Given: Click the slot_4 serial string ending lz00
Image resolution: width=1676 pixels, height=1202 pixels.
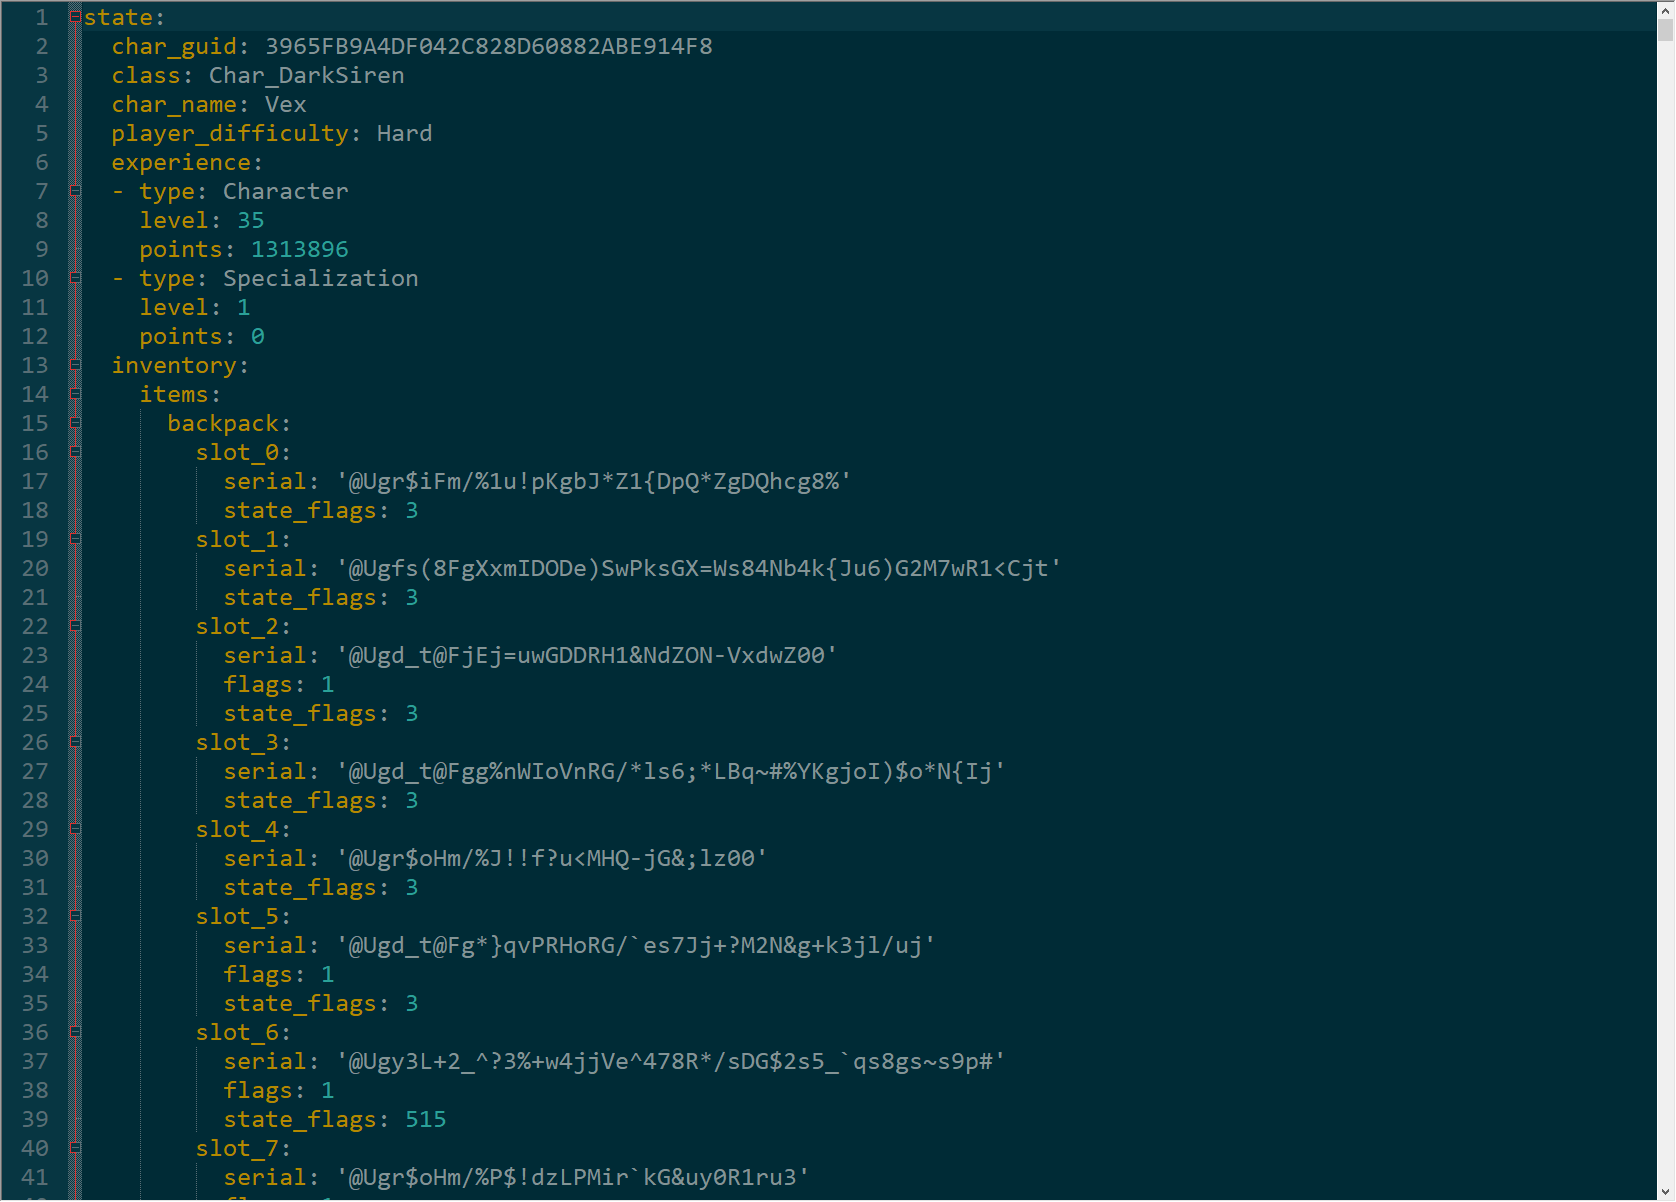Looking at the screenshot, I should [552, 858].
